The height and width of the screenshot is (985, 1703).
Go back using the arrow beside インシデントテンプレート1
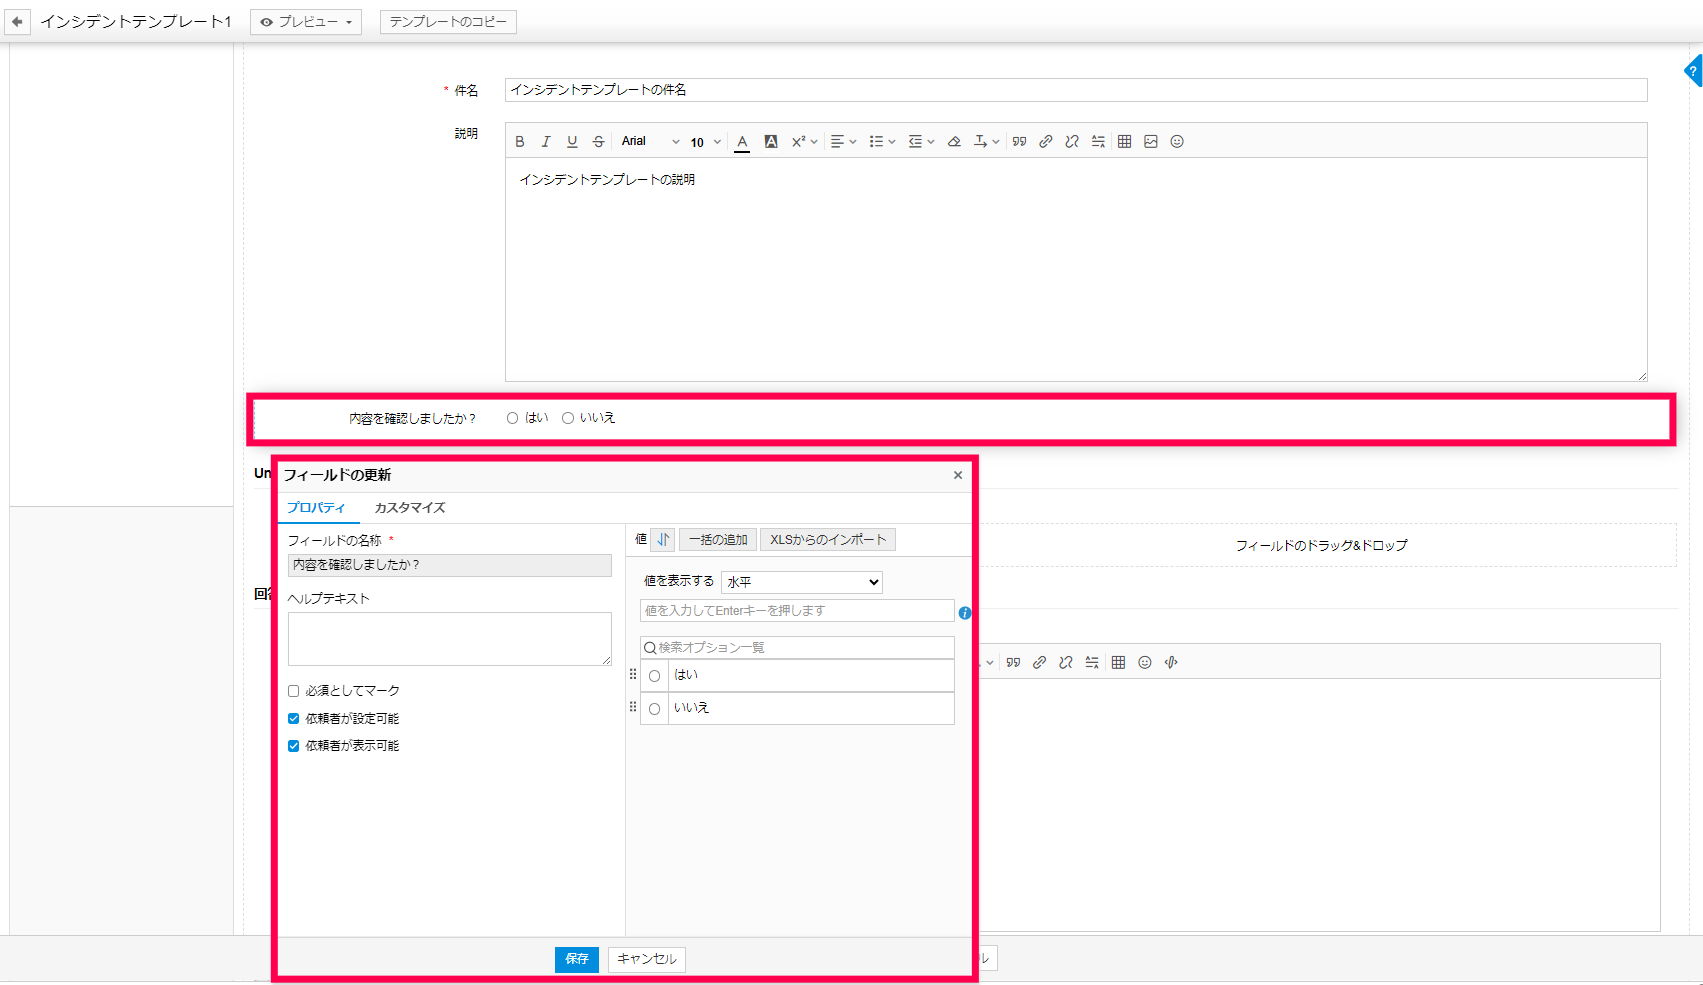coord(17,21)
